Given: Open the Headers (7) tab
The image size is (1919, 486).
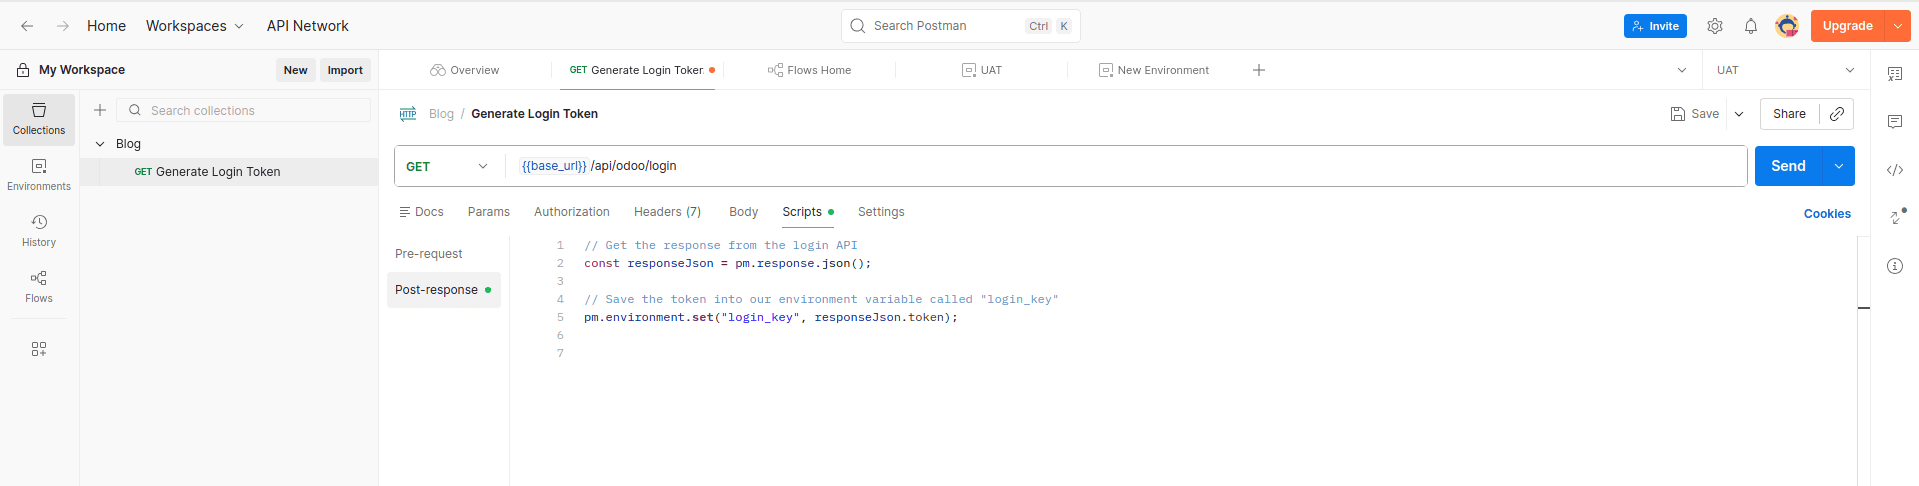Looking at the screenshot, I should click(668, 212).
